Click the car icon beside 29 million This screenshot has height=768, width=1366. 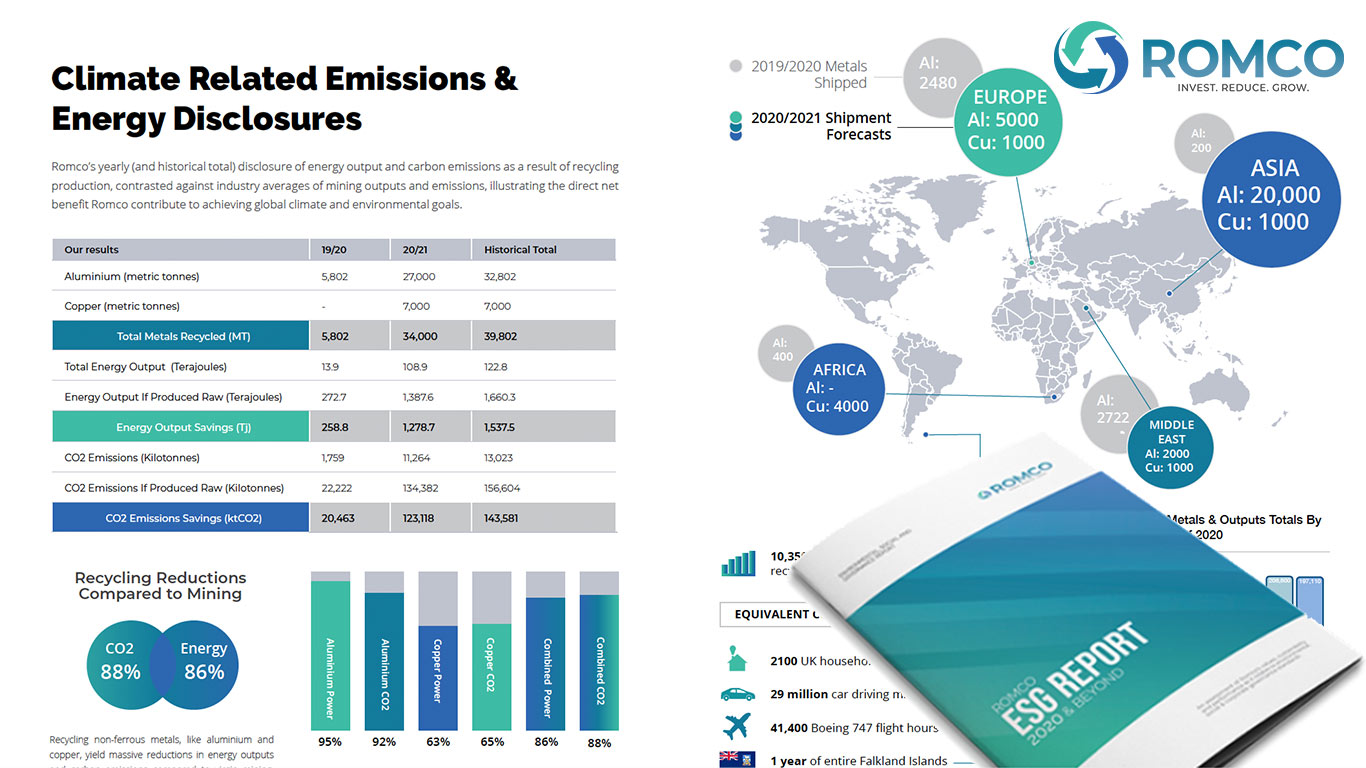pyautogui.click(x=737, y=694)
